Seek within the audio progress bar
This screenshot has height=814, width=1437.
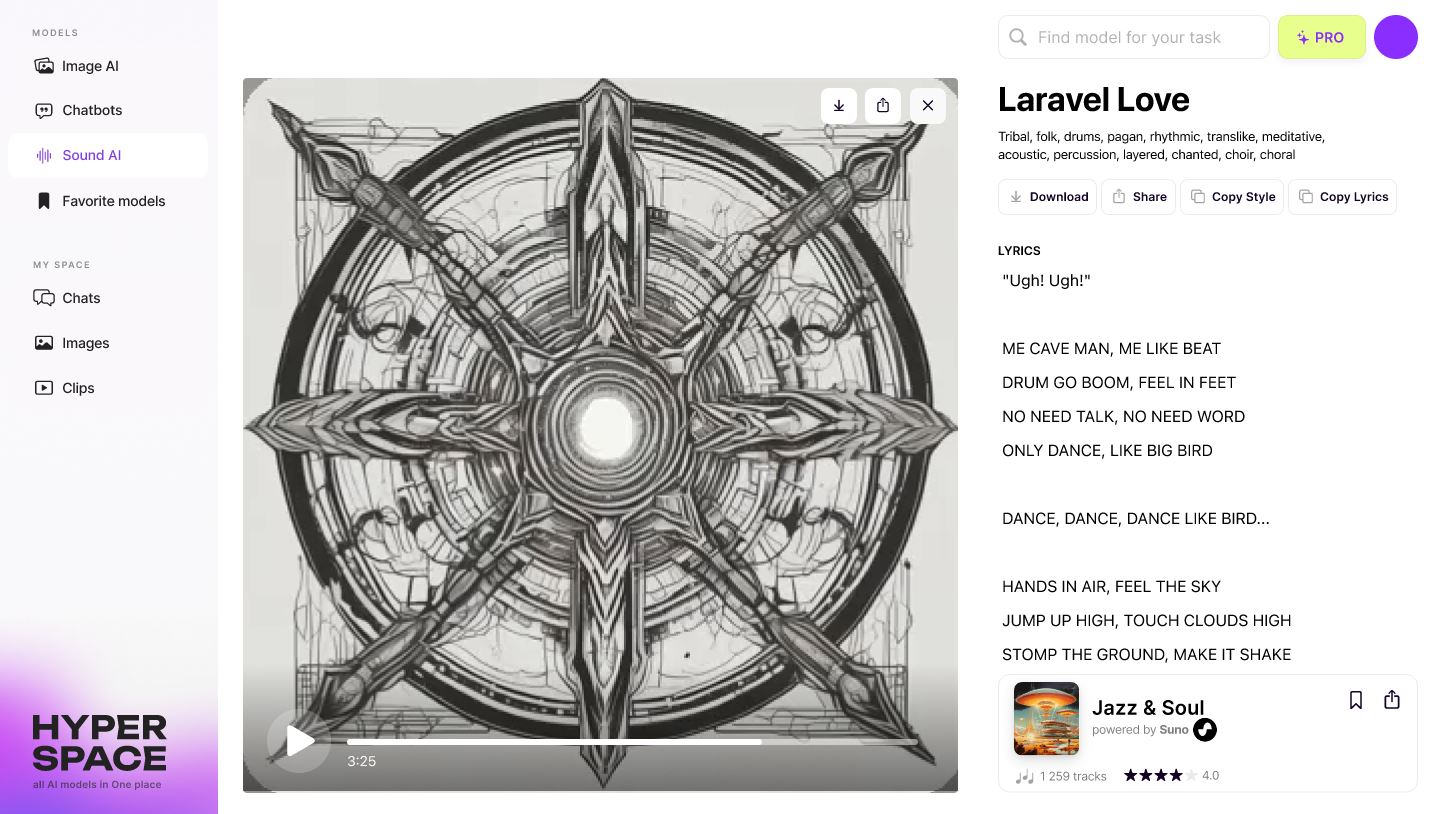tap(632, 742)
